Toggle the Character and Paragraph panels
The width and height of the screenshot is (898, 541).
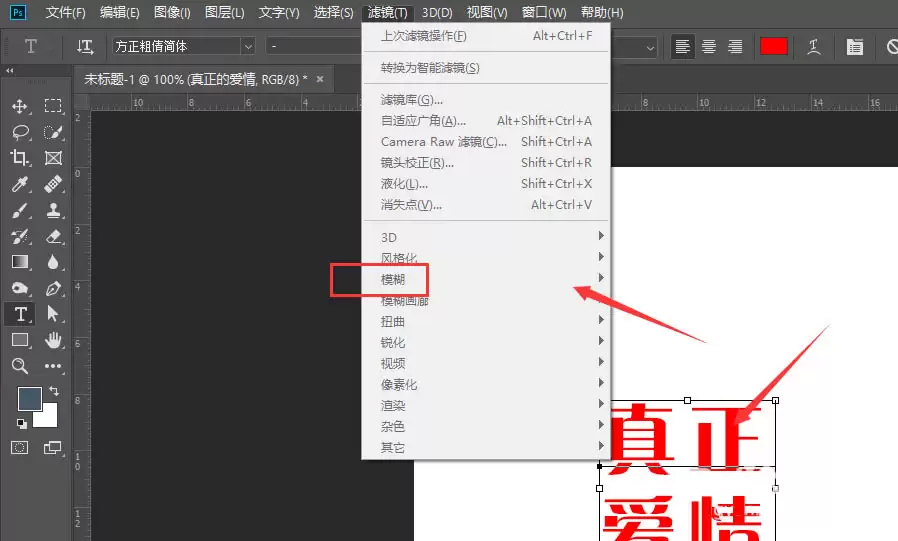(854, 47)
